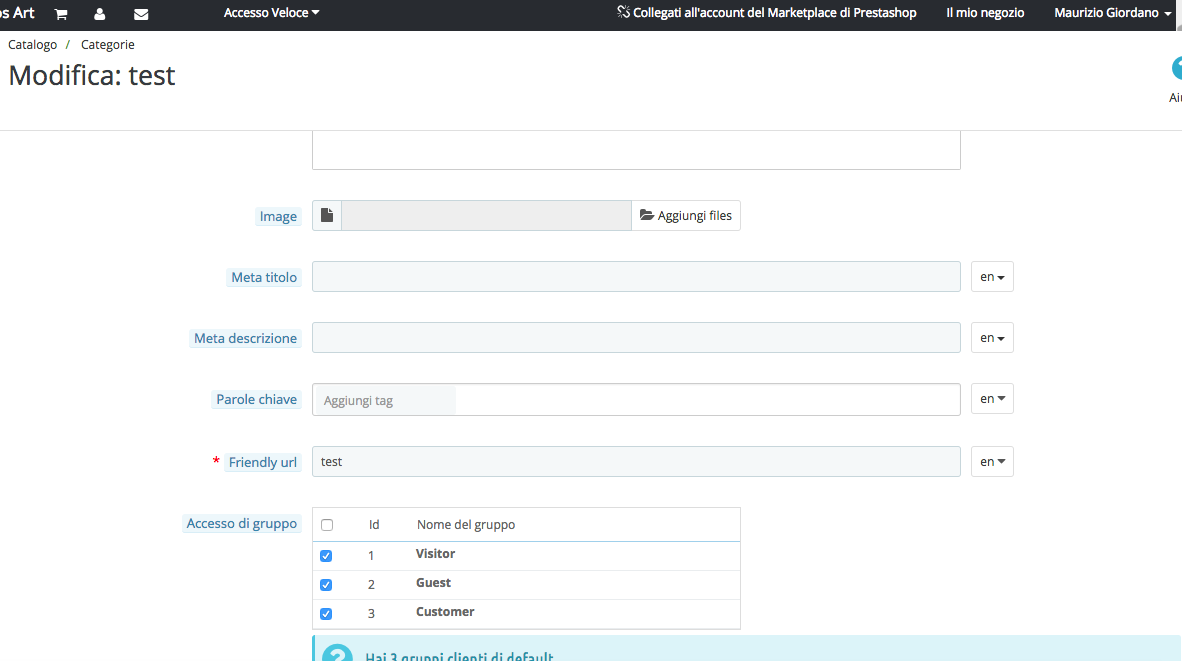Image resolution: width=1182 pixels, height=661 pixels.
Task: Open Parole chiave language dropdown
Action: [992, 399]
